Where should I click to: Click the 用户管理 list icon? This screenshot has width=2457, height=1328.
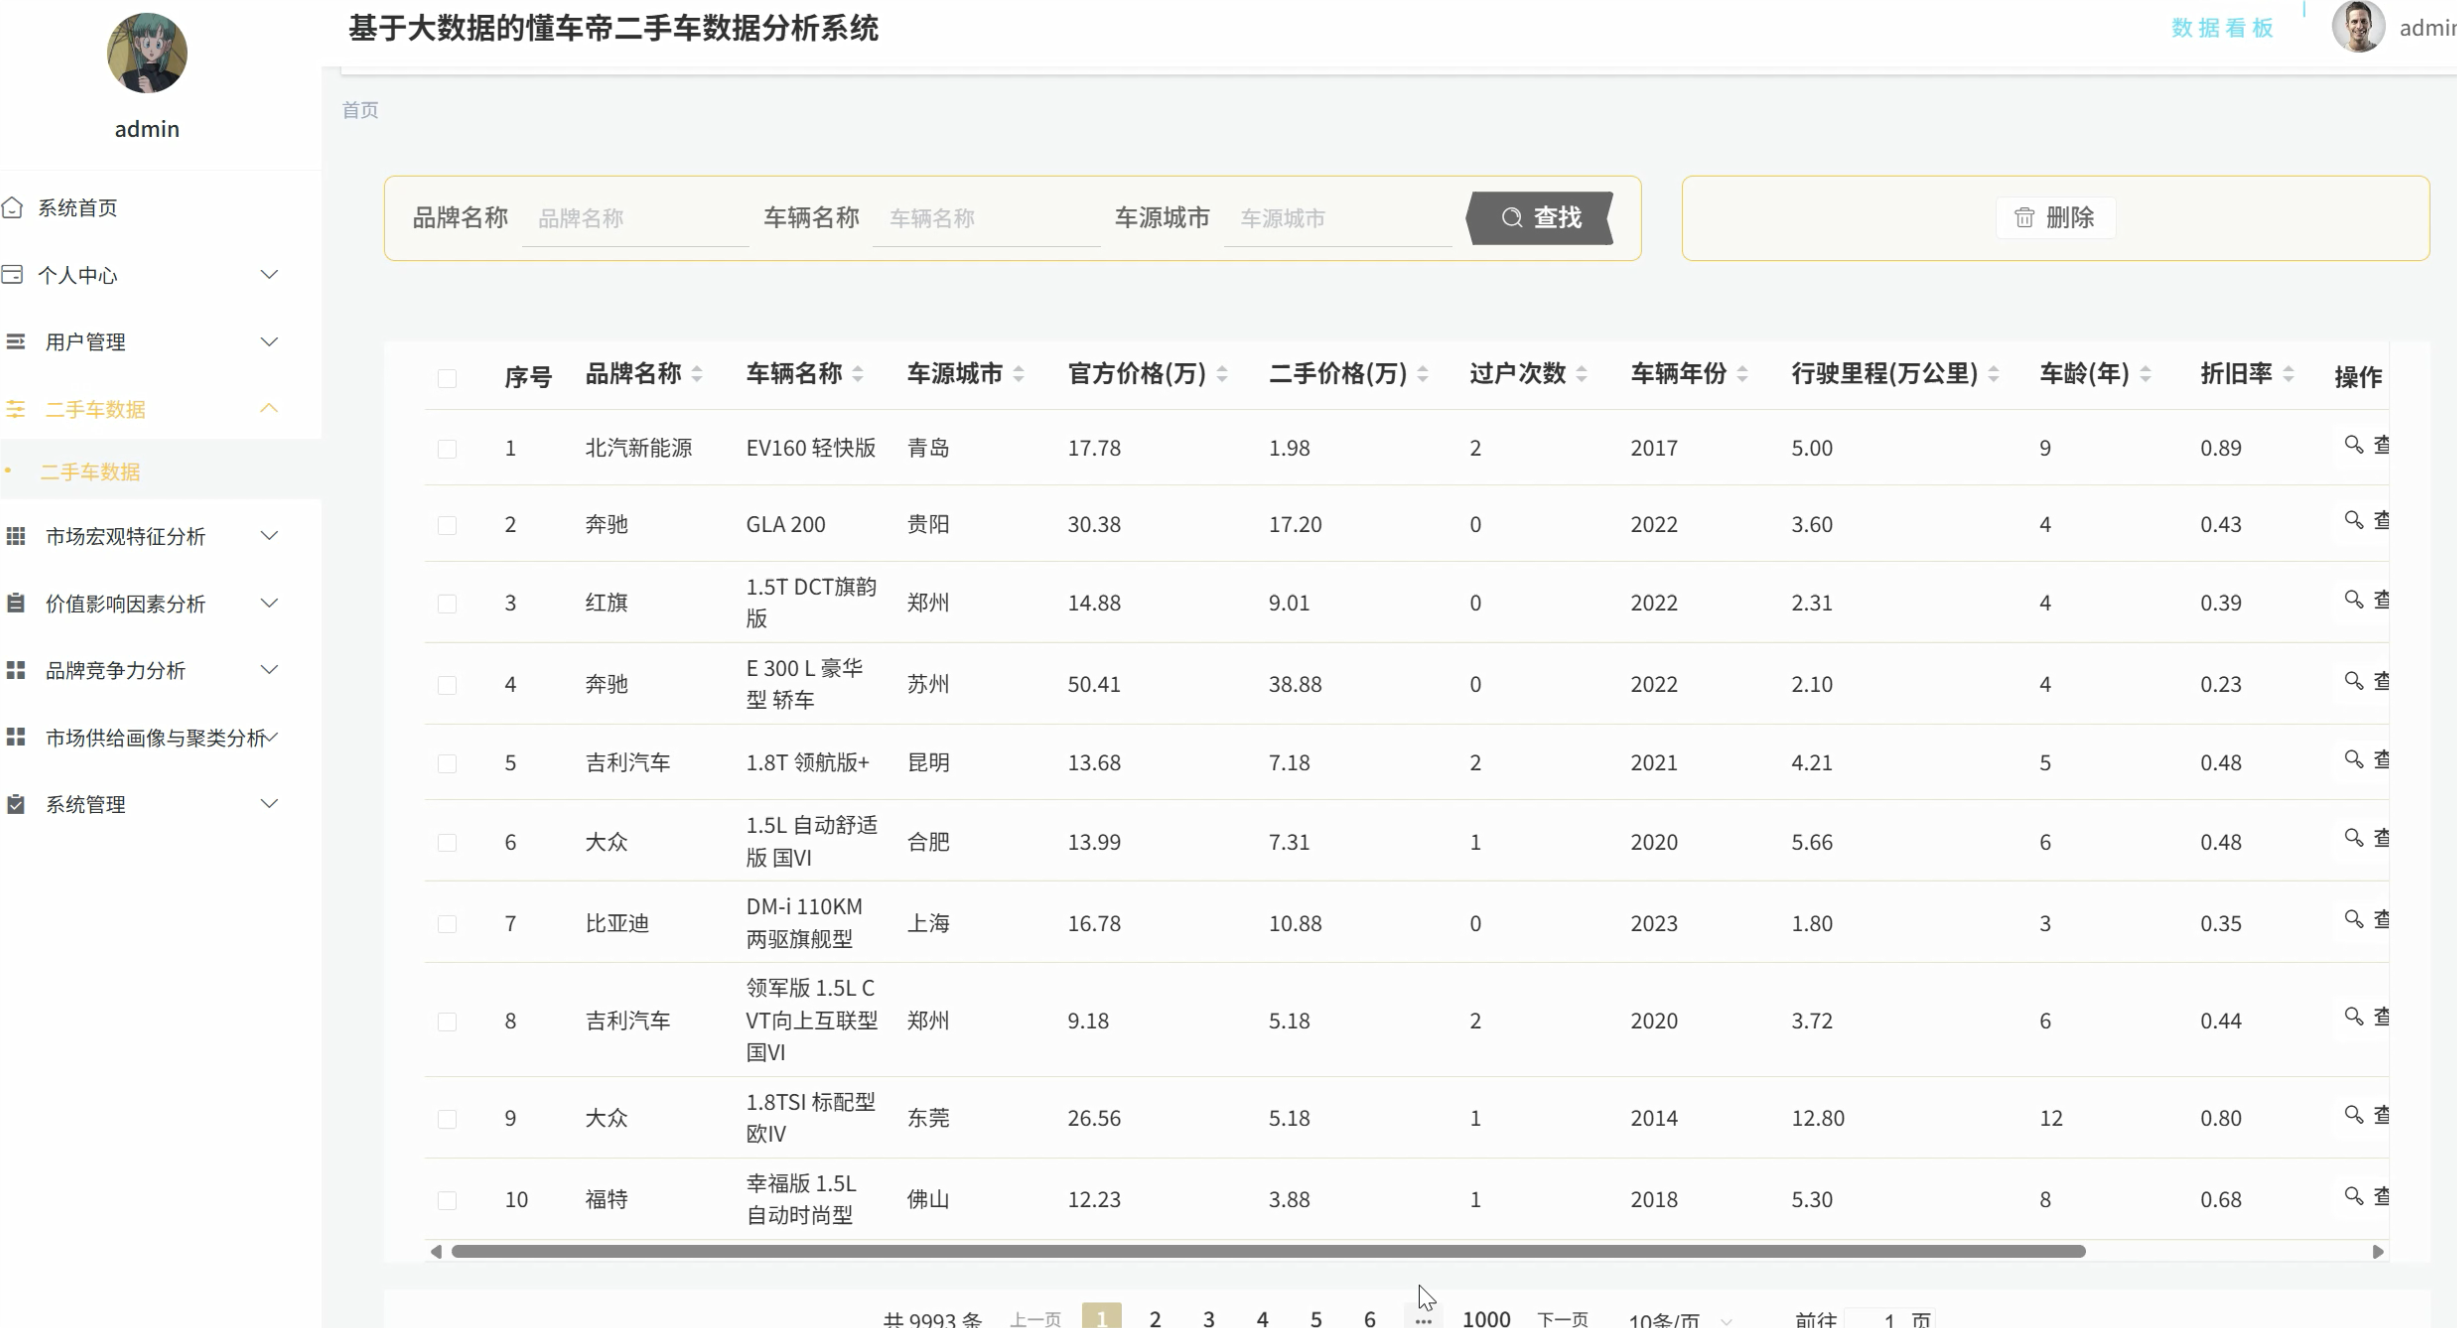[x=16, y=341]
